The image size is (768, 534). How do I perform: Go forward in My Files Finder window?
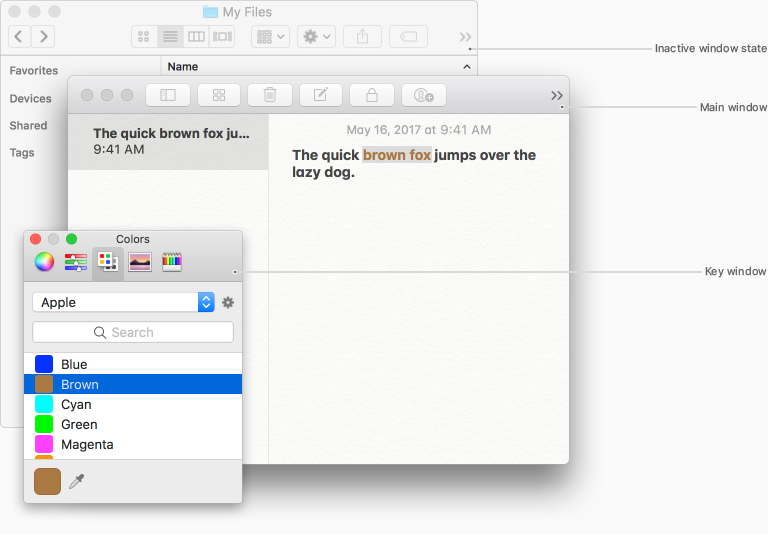click(x=43, y=37)
